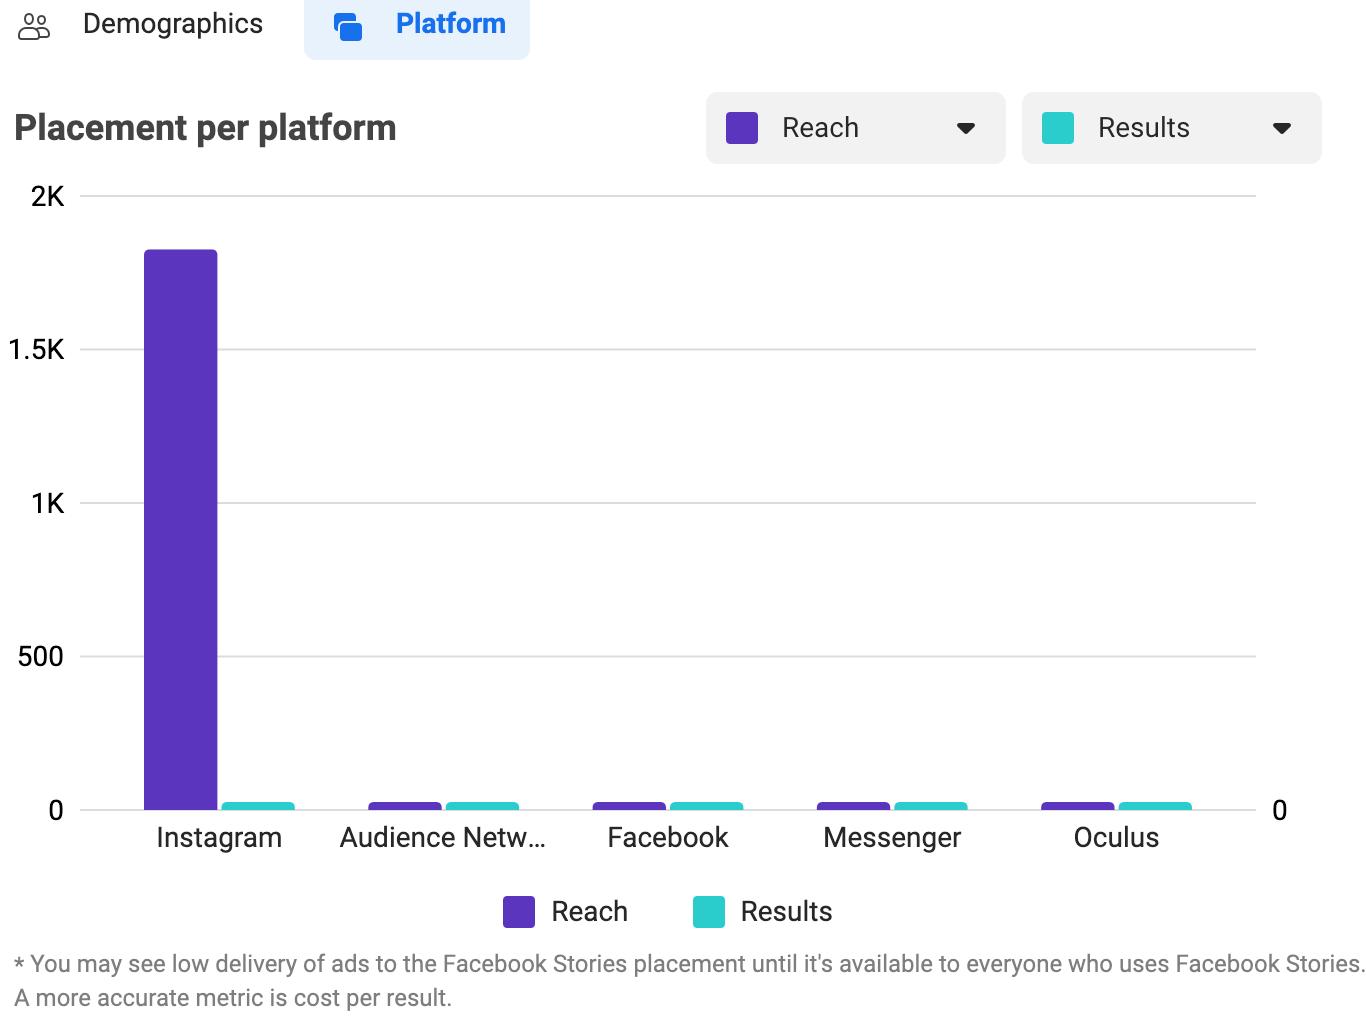The image size is (1366, 1020).
Task: Click the Platform tab icon
Action: click(348, 26)
